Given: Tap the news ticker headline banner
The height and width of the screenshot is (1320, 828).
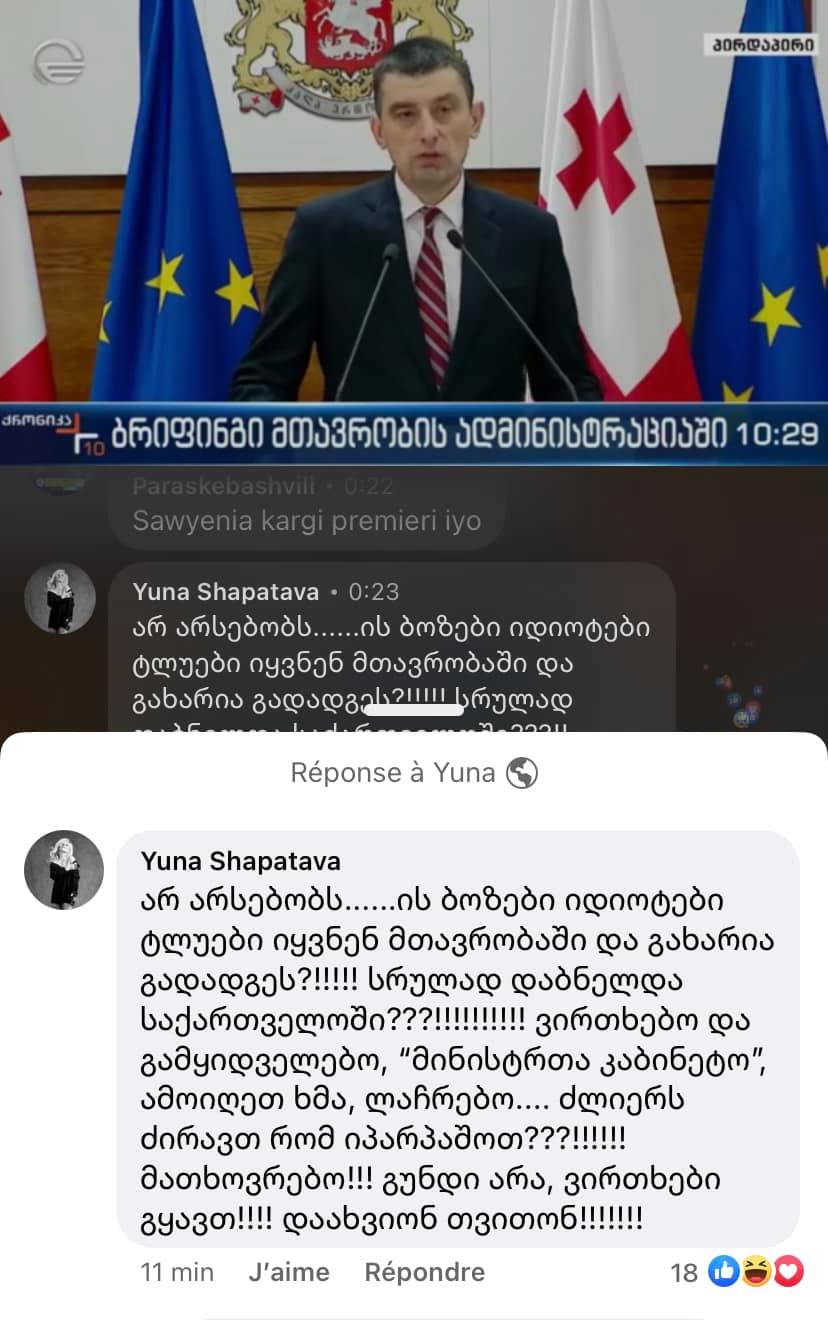Looking at the screenshot, I should point(414,433).
